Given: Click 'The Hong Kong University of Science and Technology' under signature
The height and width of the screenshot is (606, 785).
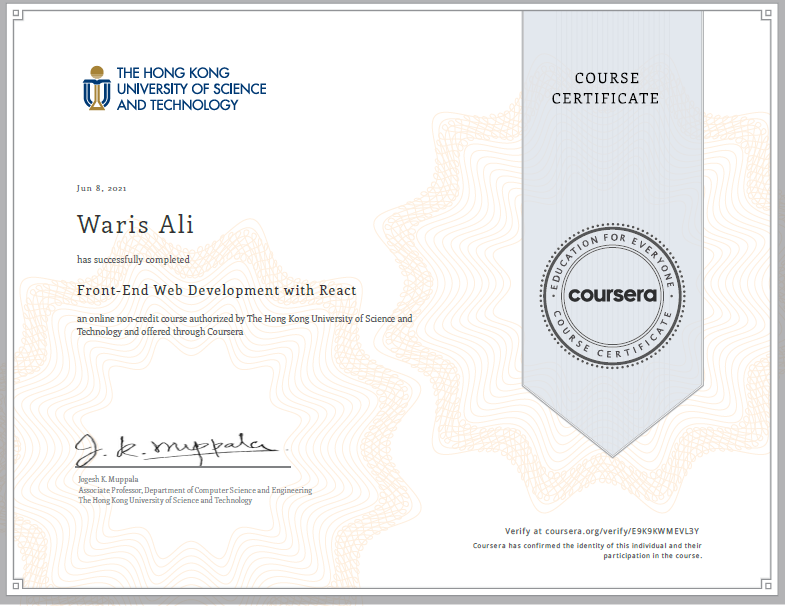Looking at the screenshot, I should coord(165,500).
